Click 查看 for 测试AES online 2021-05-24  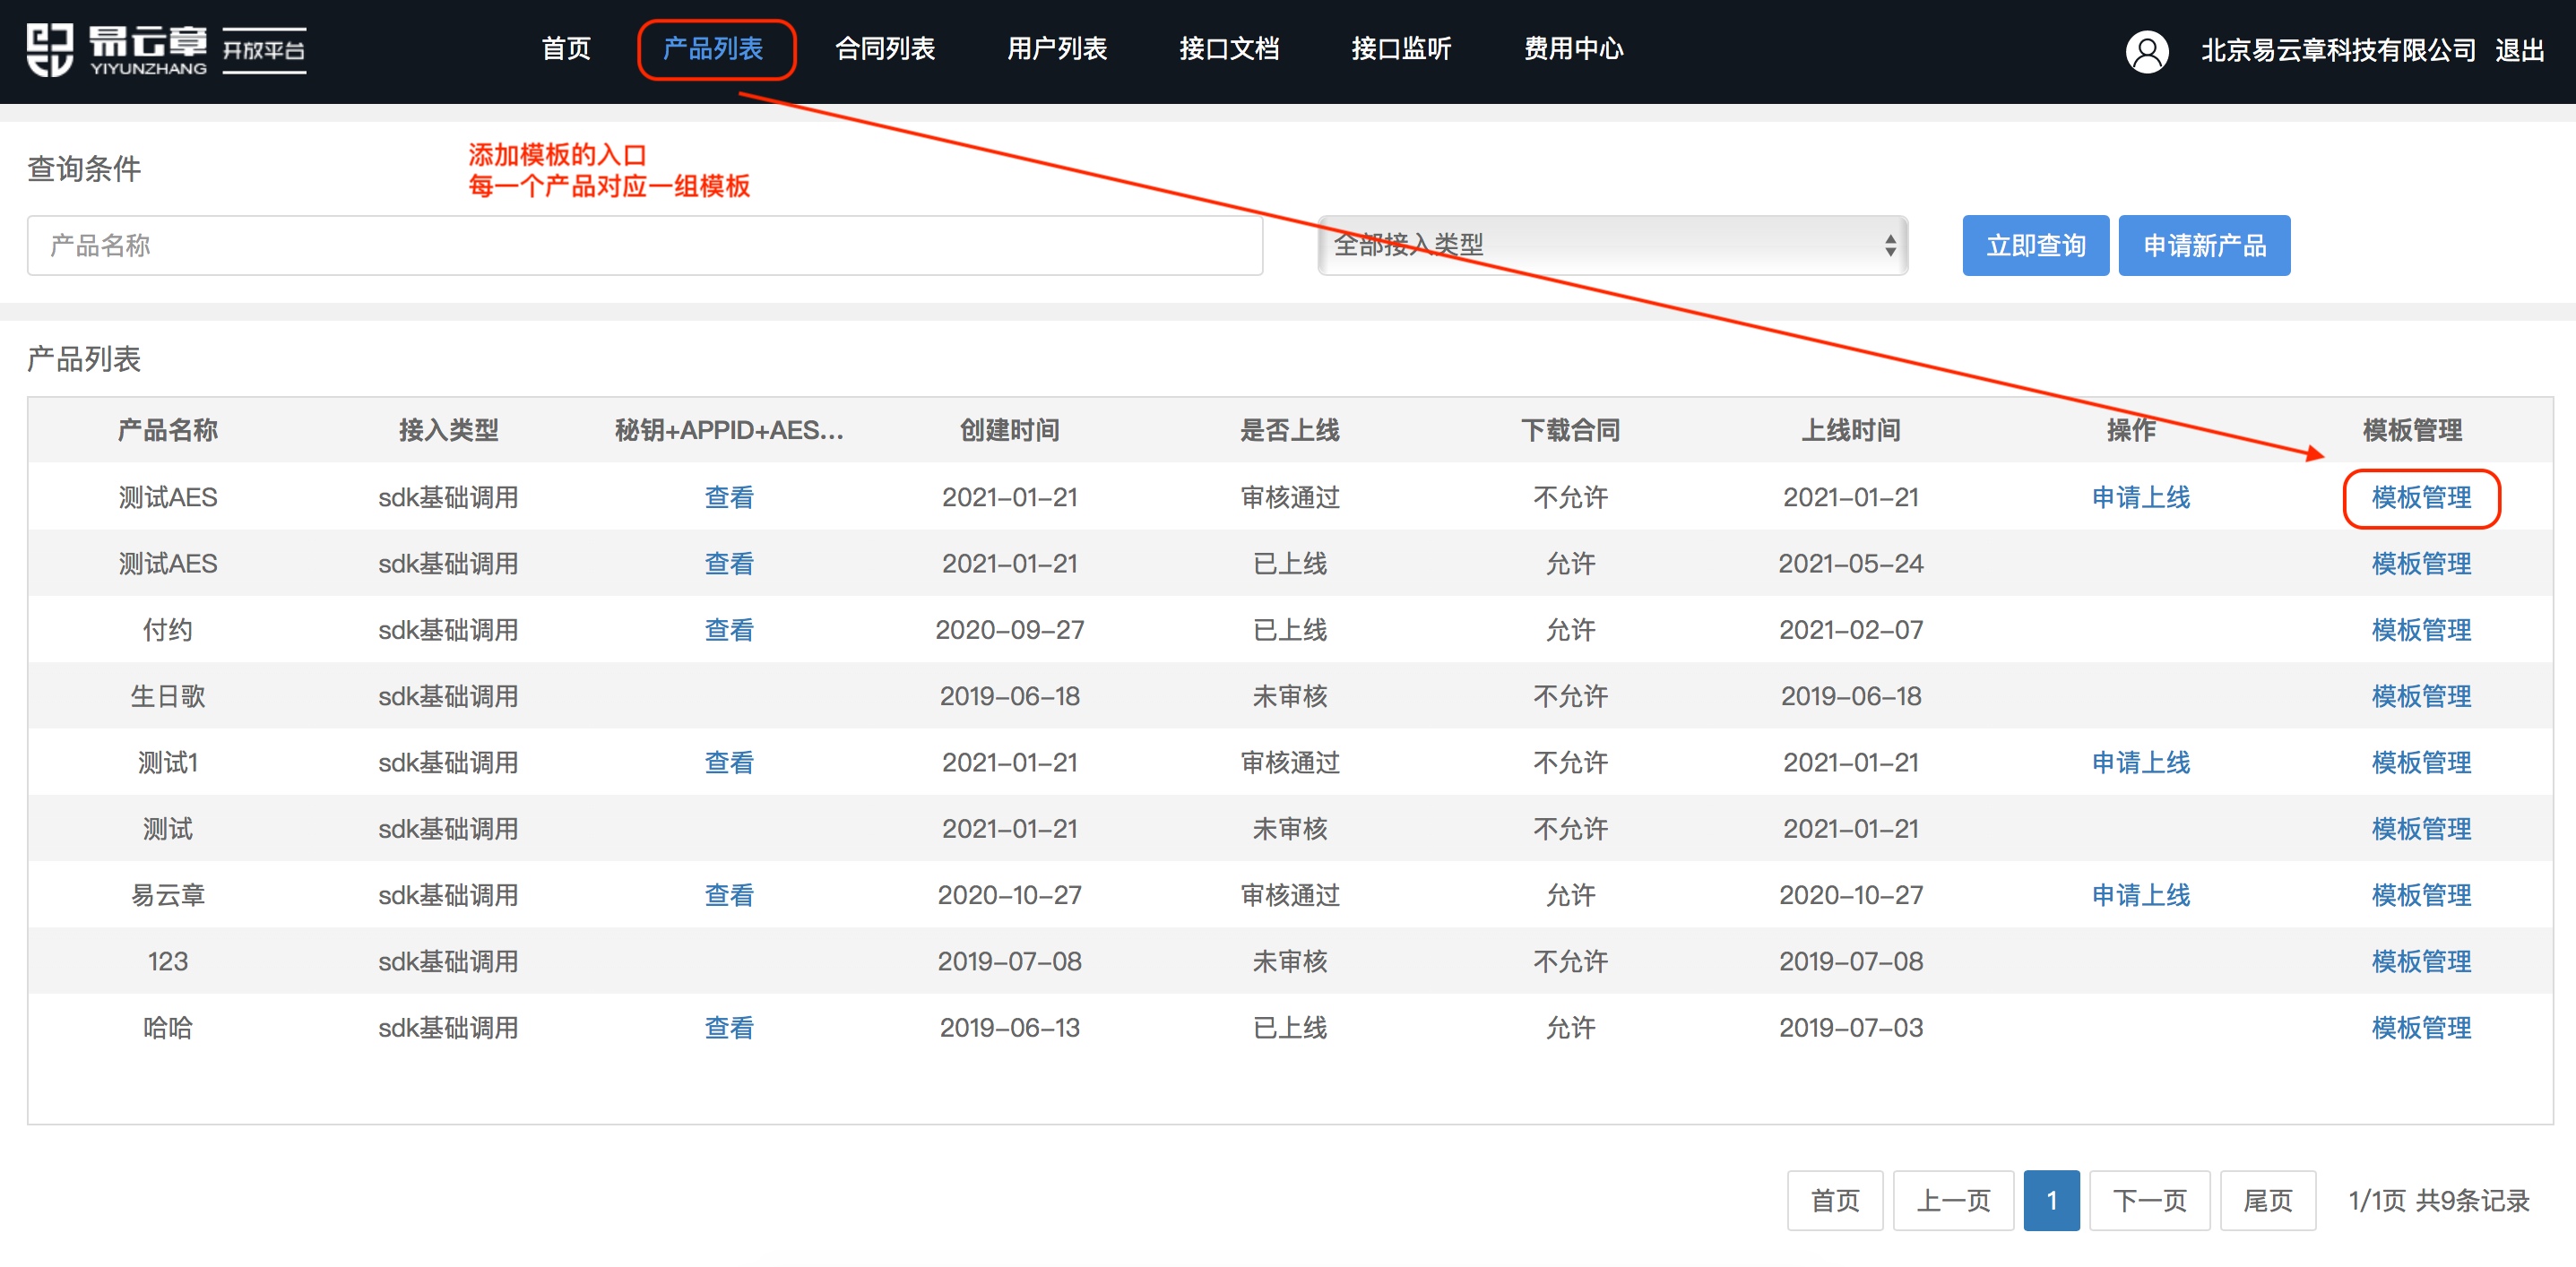tap(729, 563)
